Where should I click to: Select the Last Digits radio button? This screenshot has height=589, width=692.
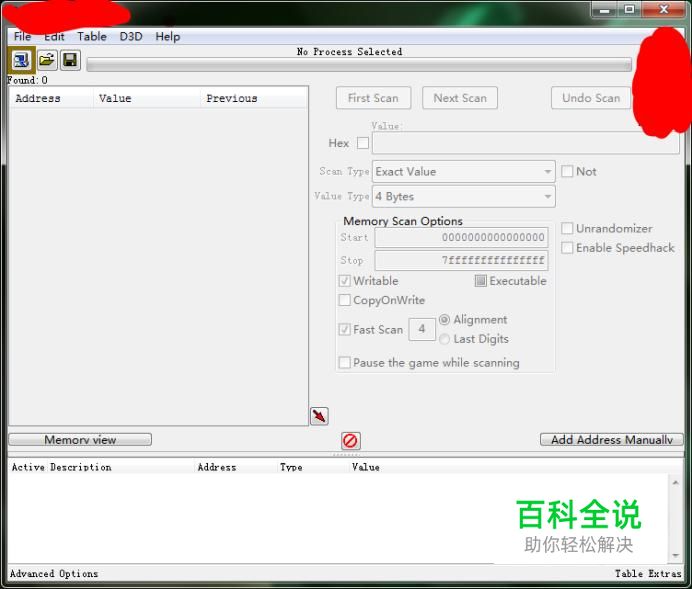[444, 339]
